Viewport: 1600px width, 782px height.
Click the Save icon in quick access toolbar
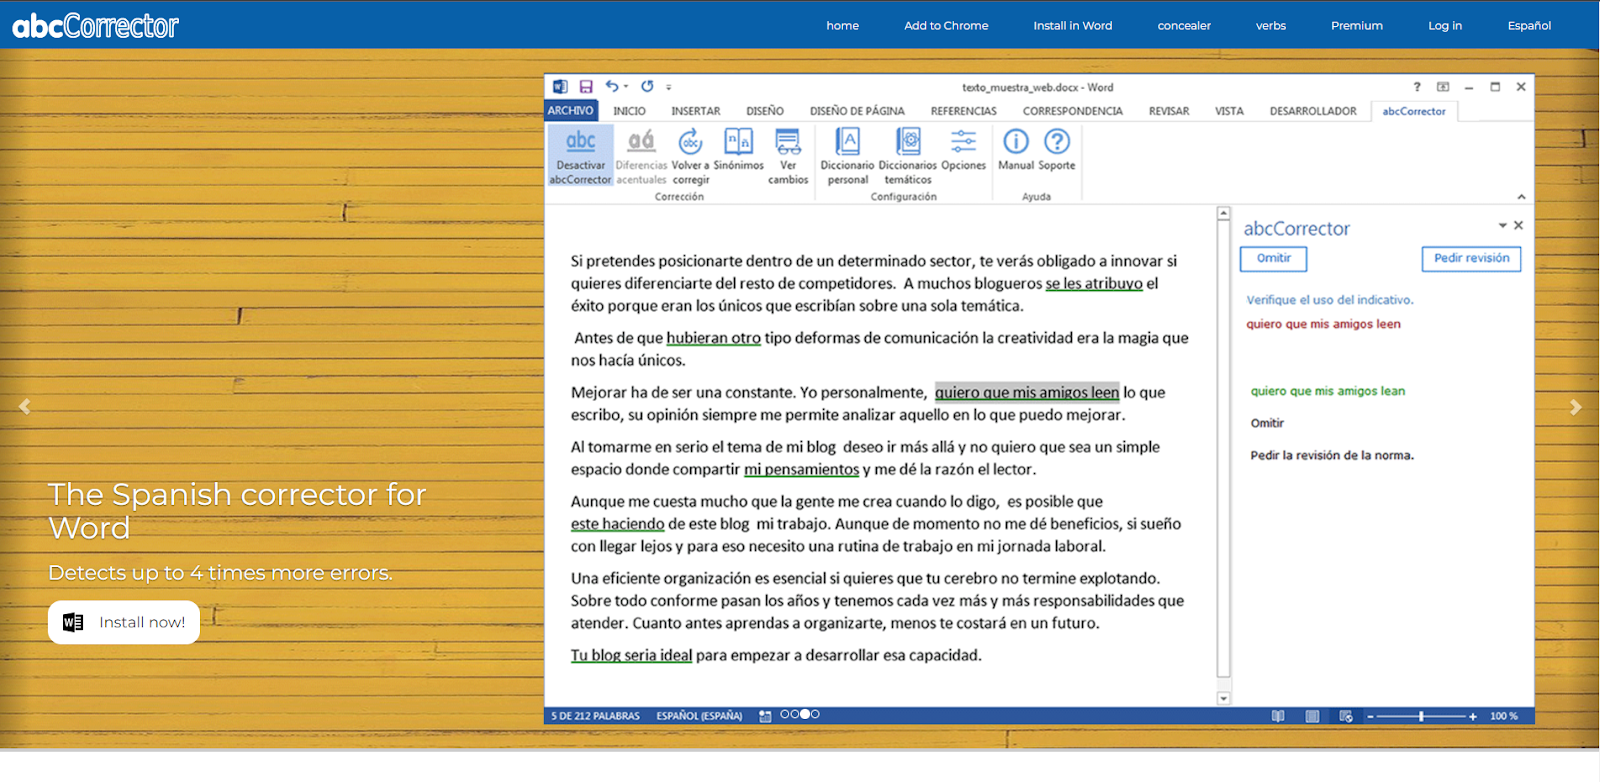586,87
